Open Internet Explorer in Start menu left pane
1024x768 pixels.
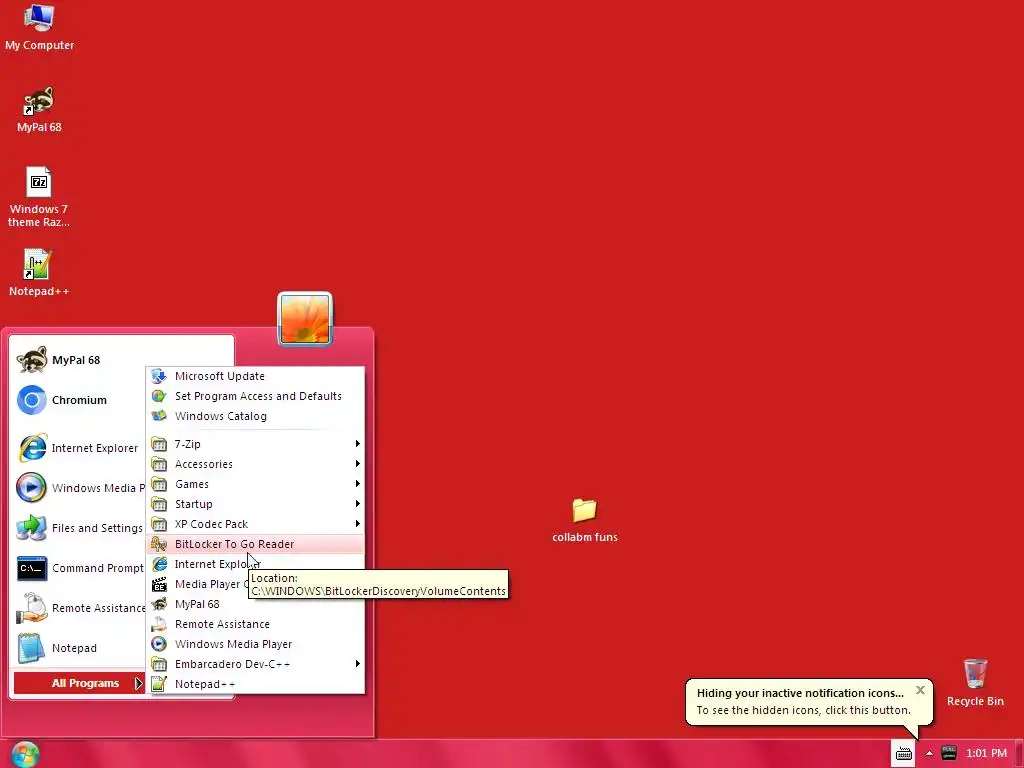tap(78, 448)
